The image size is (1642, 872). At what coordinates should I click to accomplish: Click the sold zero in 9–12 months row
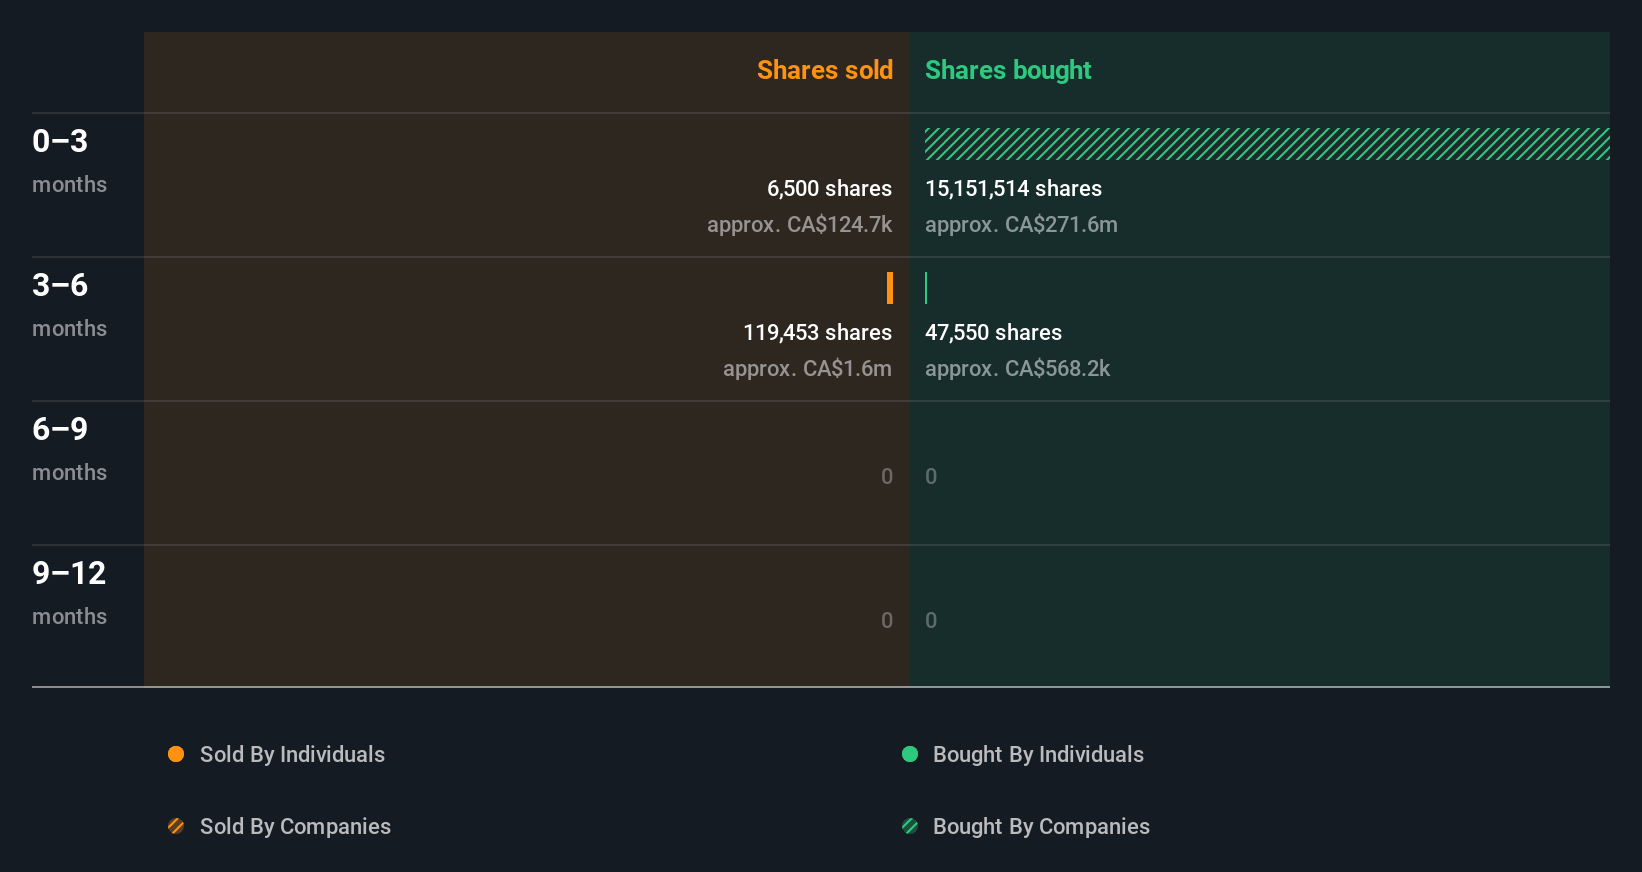pos(887,620)
